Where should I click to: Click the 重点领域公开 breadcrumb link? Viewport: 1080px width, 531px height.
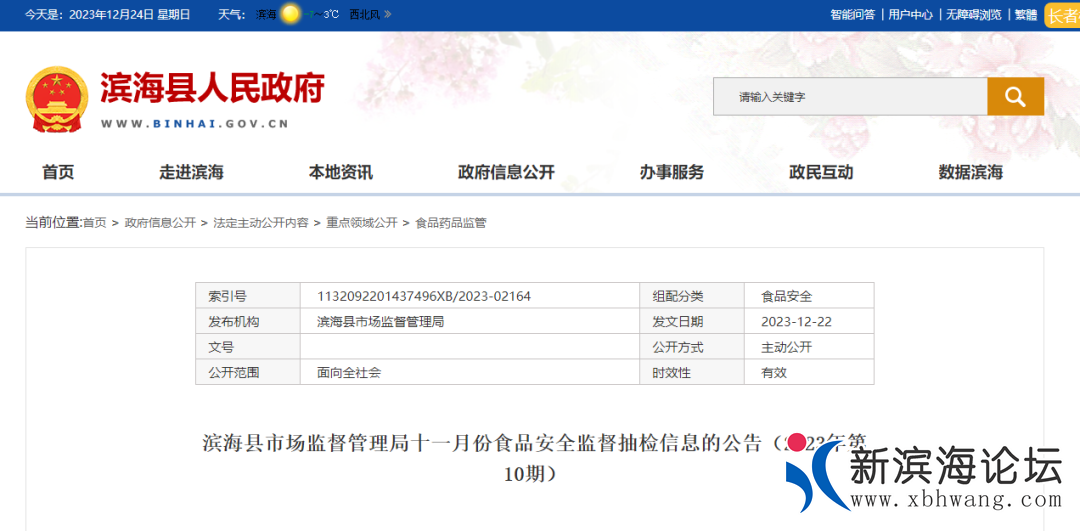tap(362, 223)
